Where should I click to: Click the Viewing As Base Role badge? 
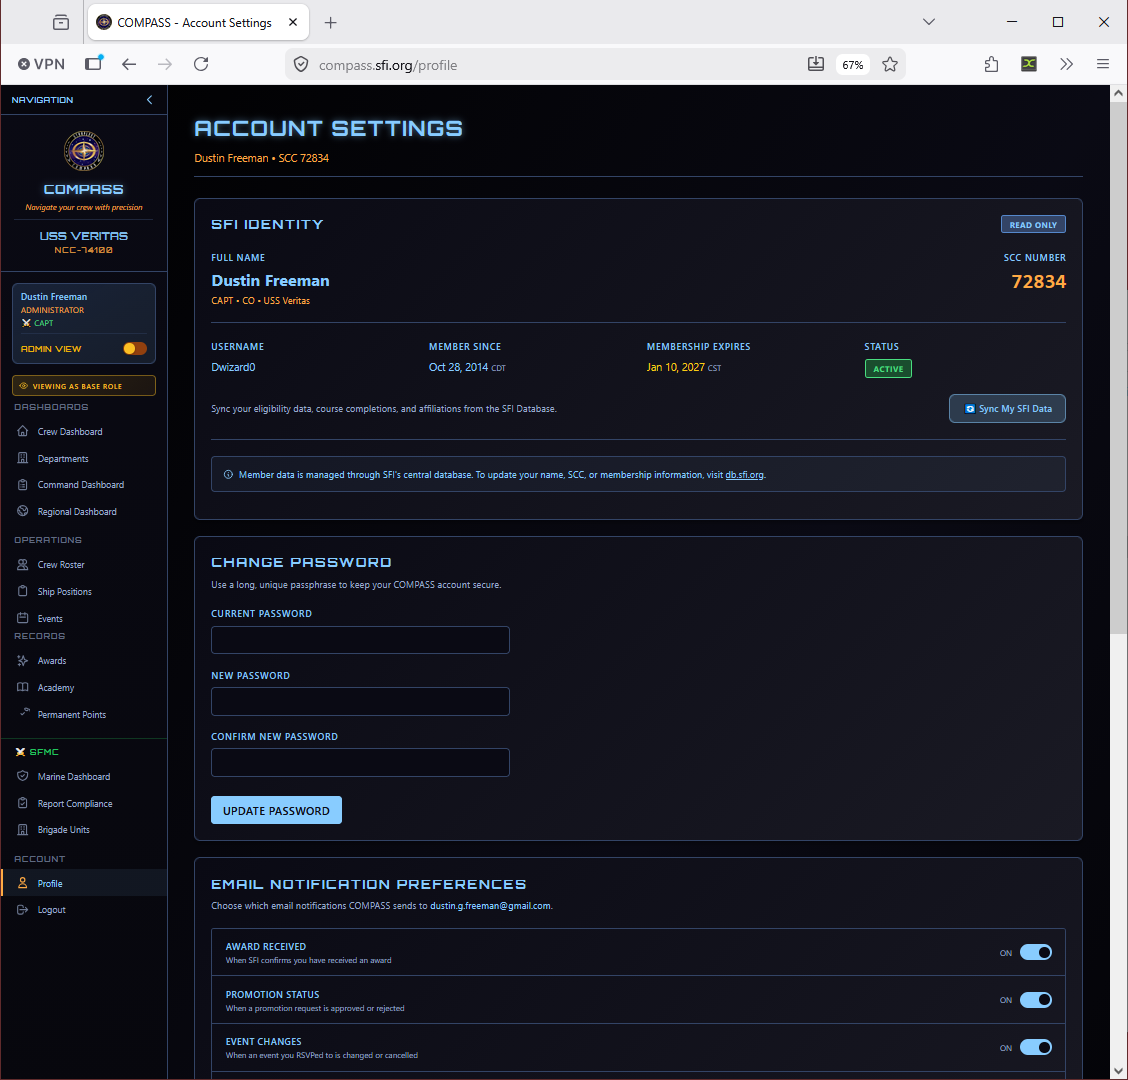[83, 386]
